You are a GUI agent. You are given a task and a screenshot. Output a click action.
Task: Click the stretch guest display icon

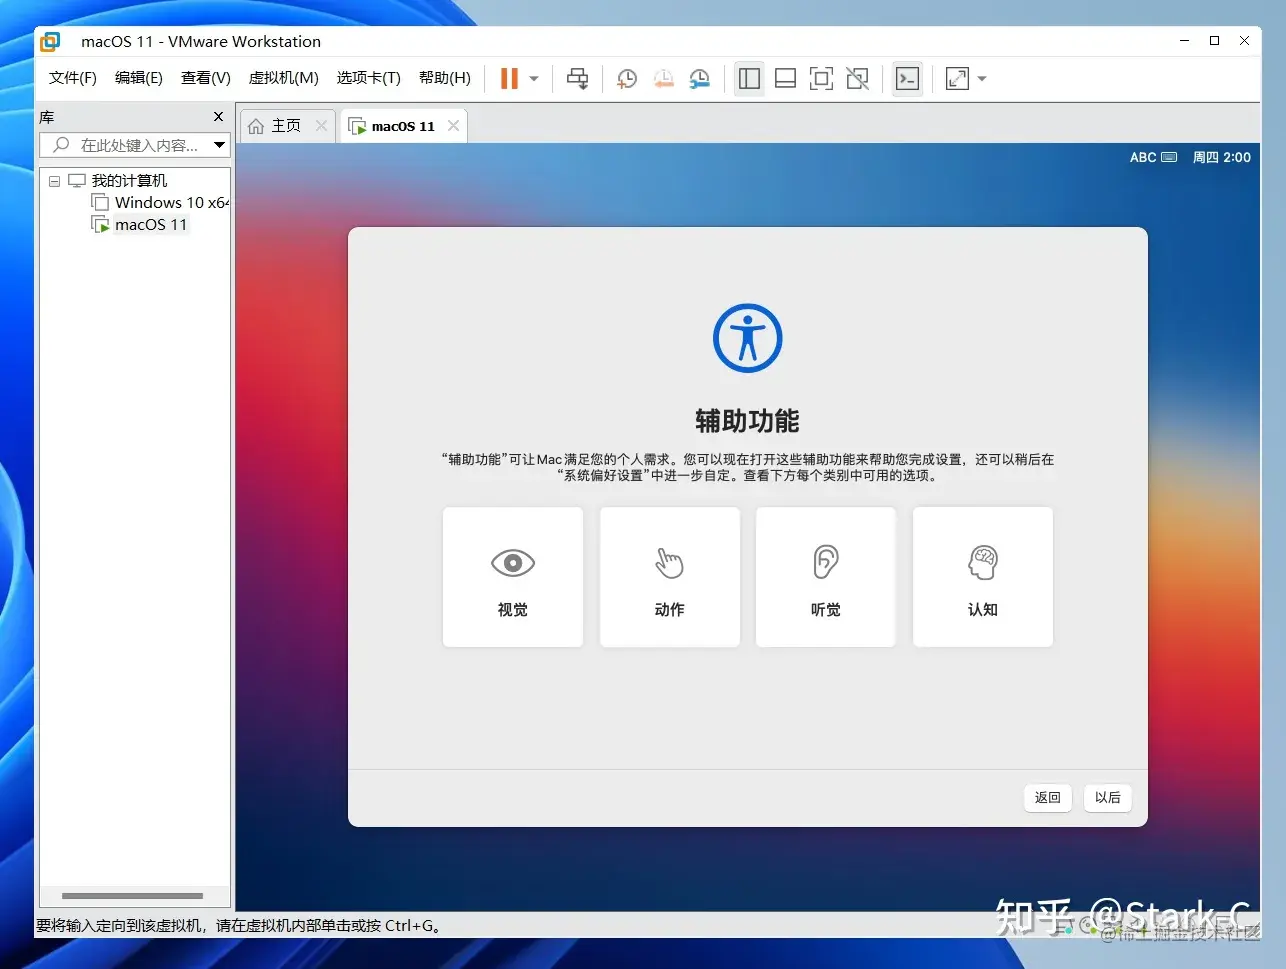tap(957, 79)
